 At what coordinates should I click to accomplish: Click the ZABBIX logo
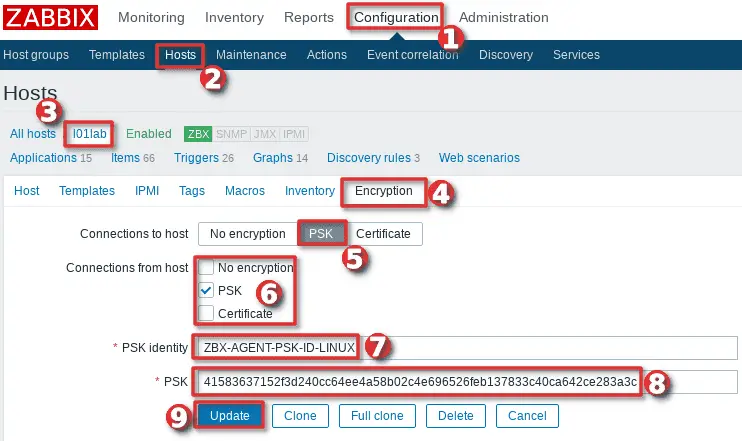[x=51, y=17]
